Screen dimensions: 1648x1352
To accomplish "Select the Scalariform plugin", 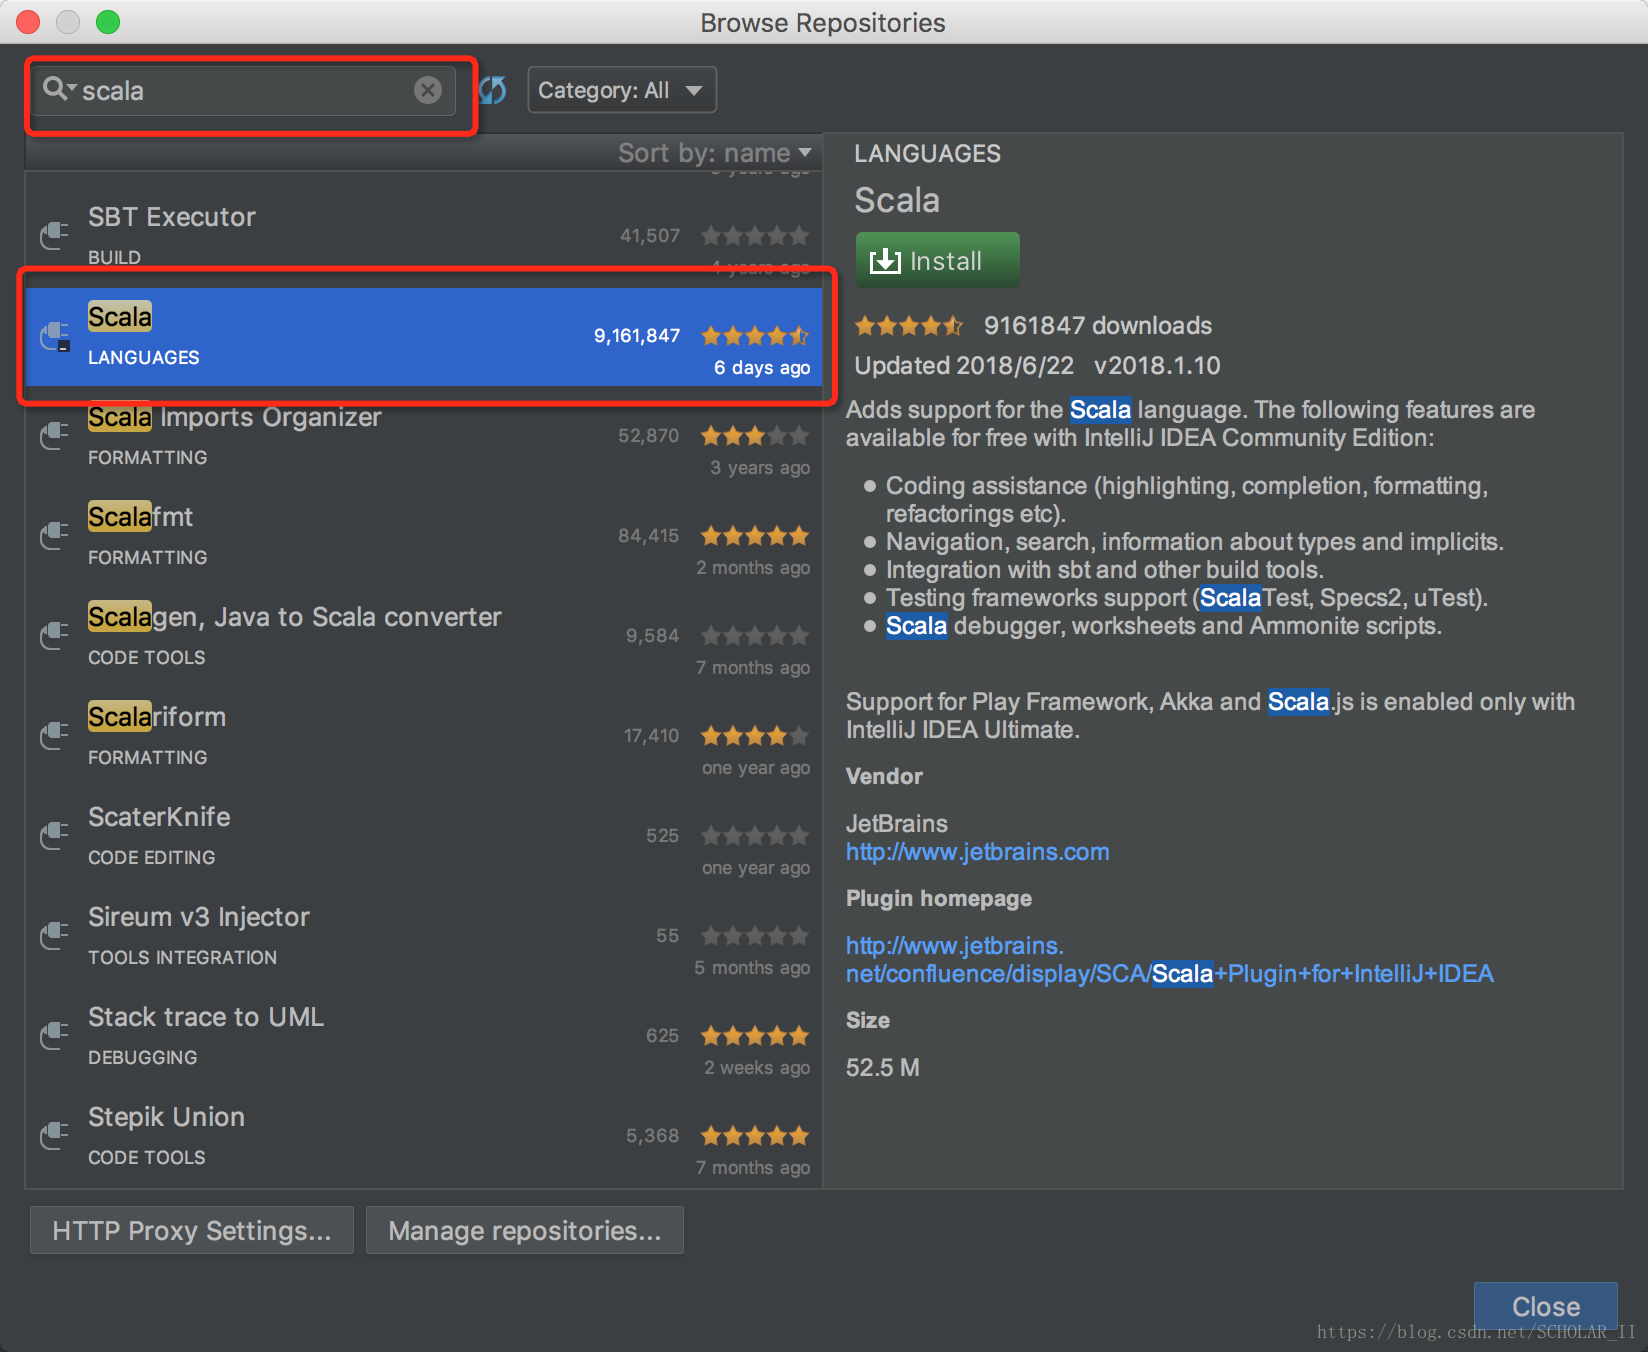I will tap(424, 736).
